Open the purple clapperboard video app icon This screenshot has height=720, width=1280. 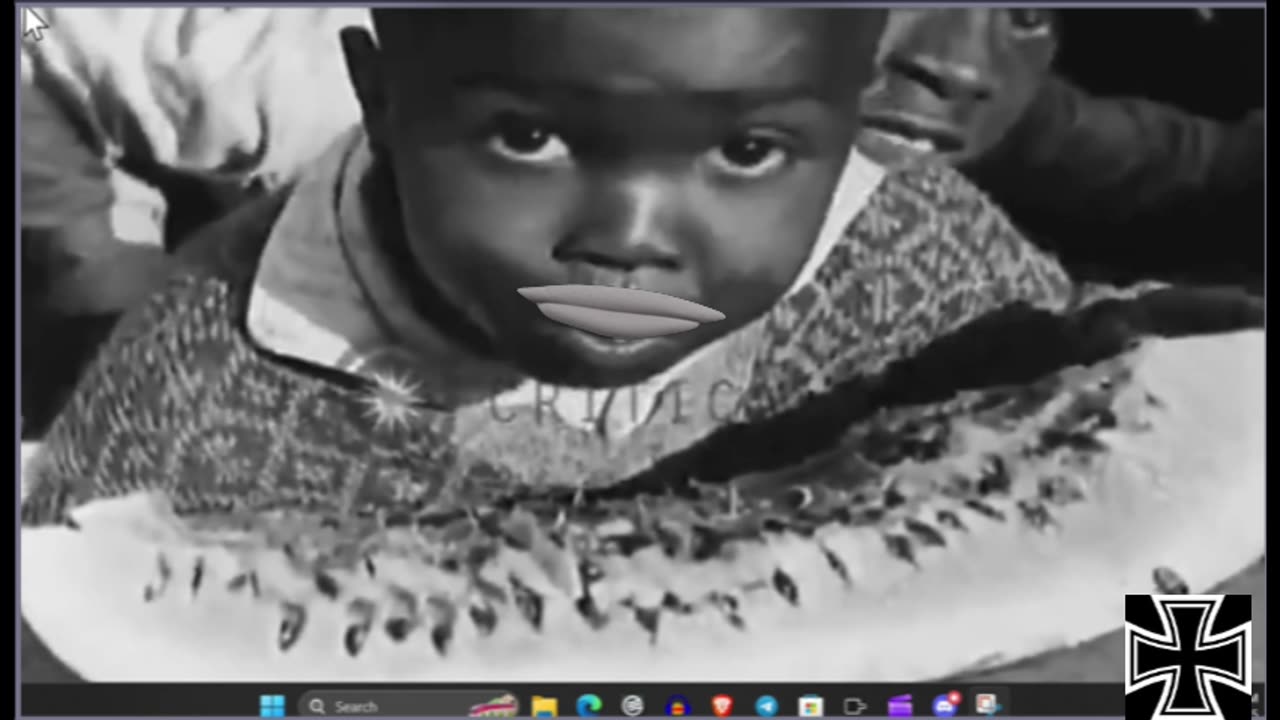tap(900, 706)
